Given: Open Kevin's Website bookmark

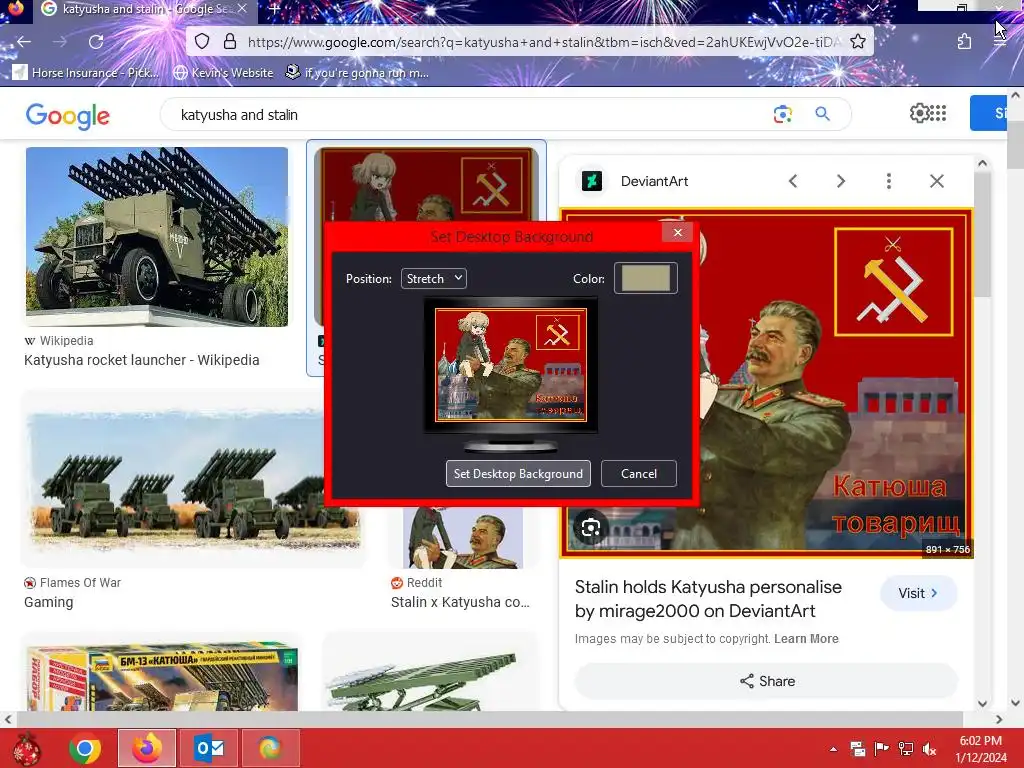Looking at the screenshot, I should [x=223, y=72].
